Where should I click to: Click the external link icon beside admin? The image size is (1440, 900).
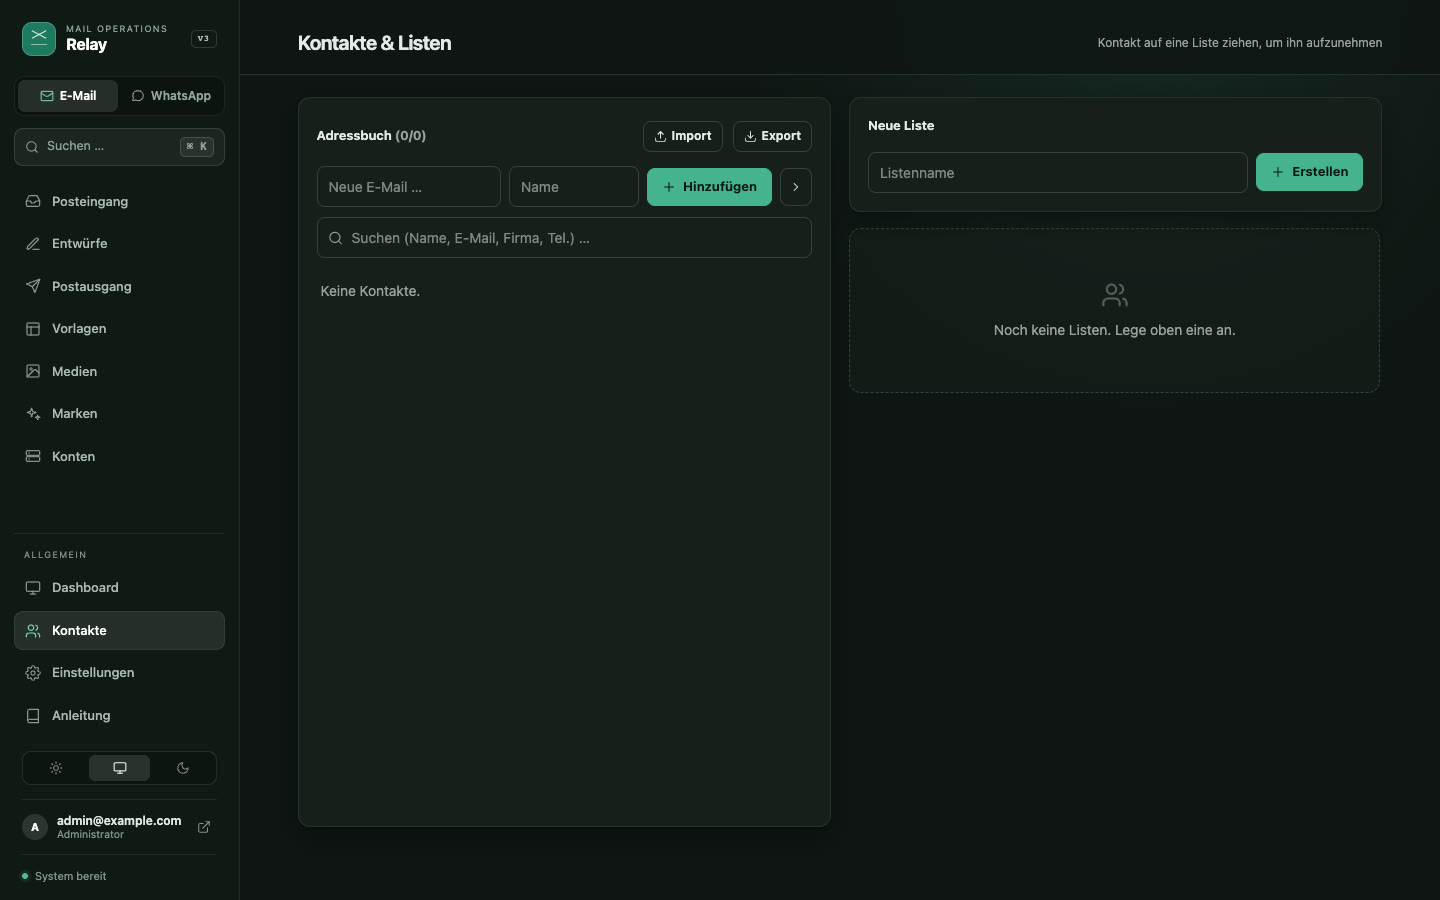[x=204, y=827]
